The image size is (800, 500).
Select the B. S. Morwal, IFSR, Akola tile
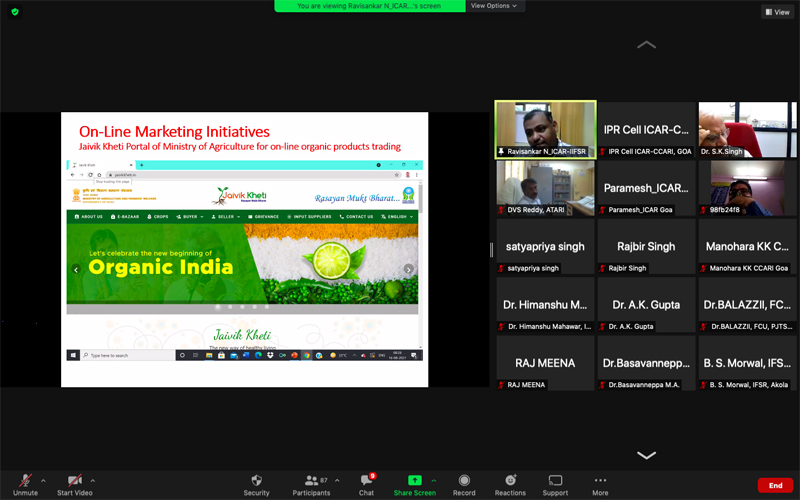tap(747, 363)
